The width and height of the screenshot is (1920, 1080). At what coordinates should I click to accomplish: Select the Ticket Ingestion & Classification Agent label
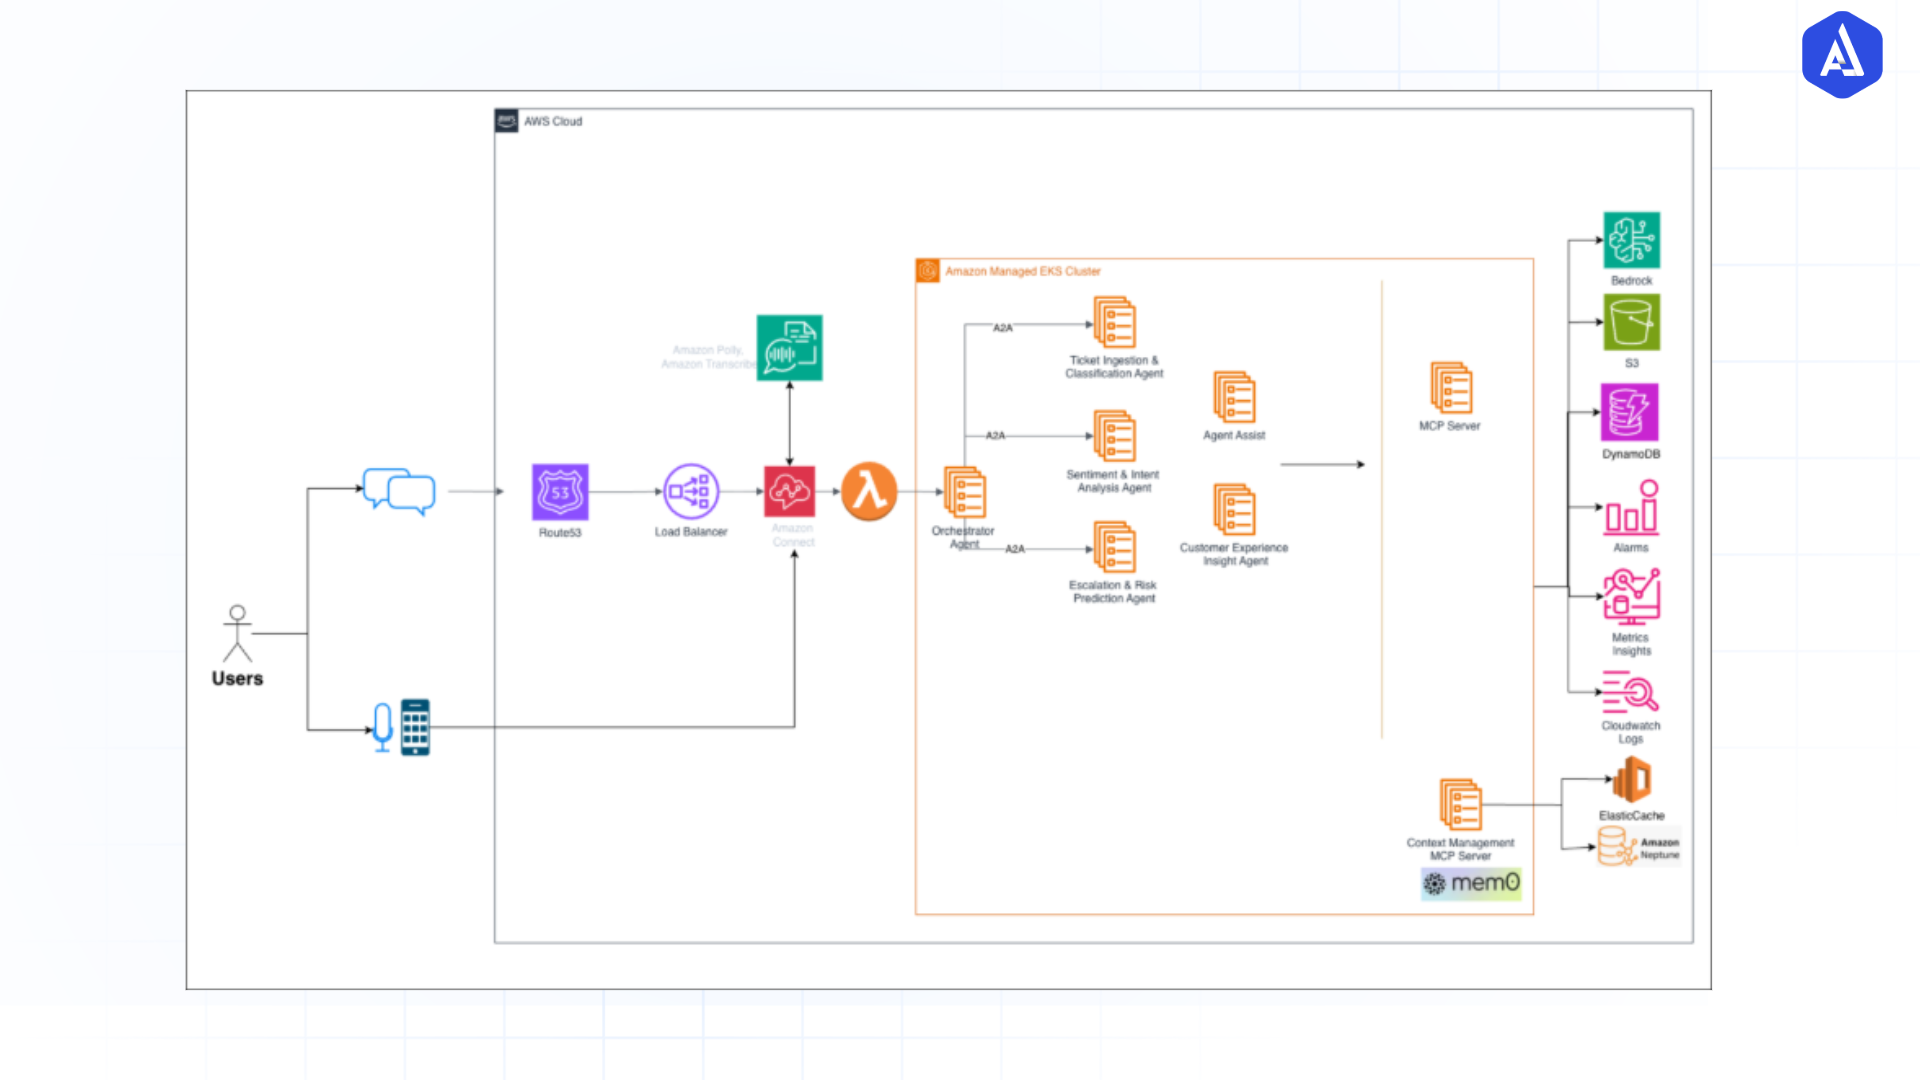(1114, 367)
